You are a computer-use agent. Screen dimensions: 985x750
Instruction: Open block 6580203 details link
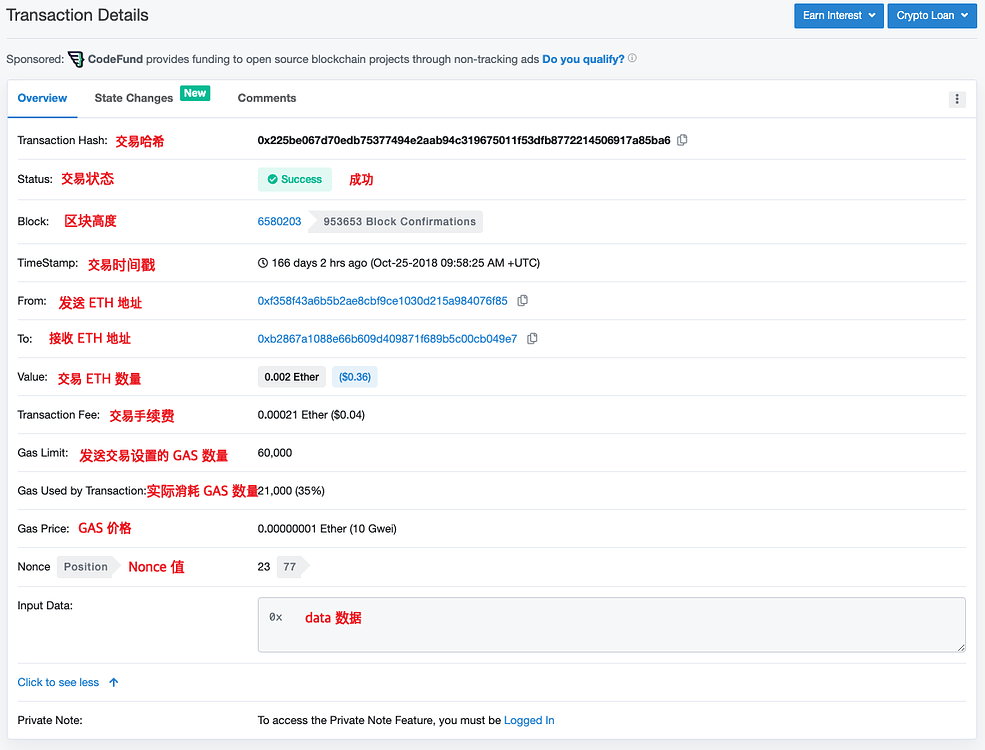tap(279, 221)
